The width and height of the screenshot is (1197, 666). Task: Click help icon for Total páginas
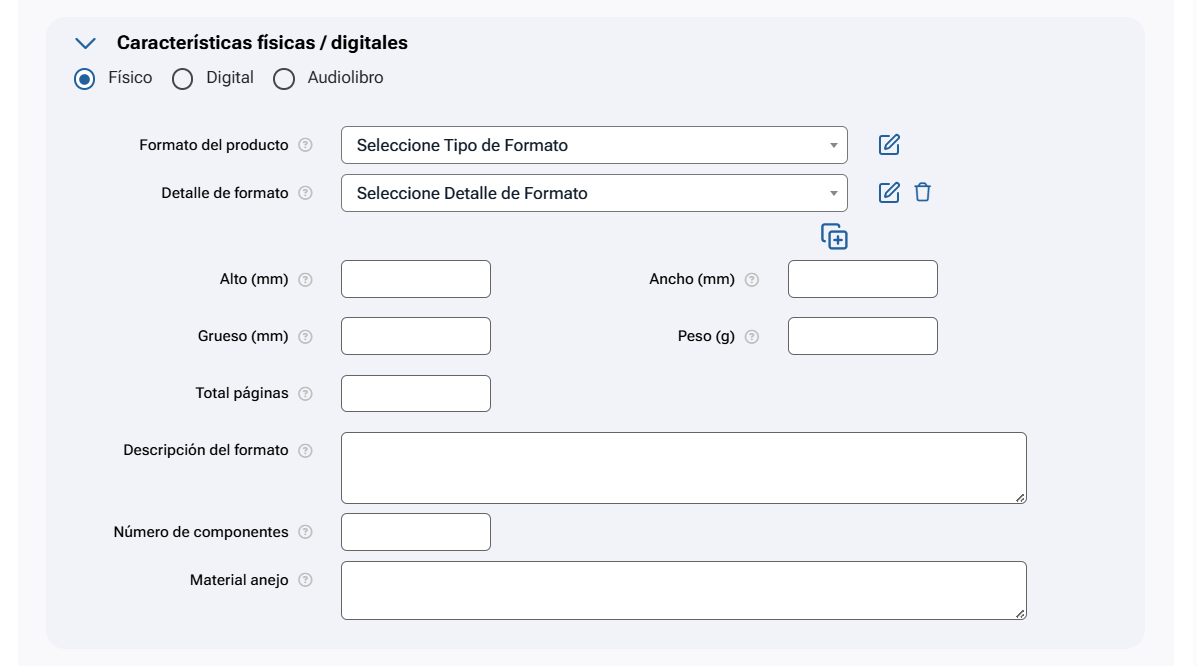coord(306,394)
